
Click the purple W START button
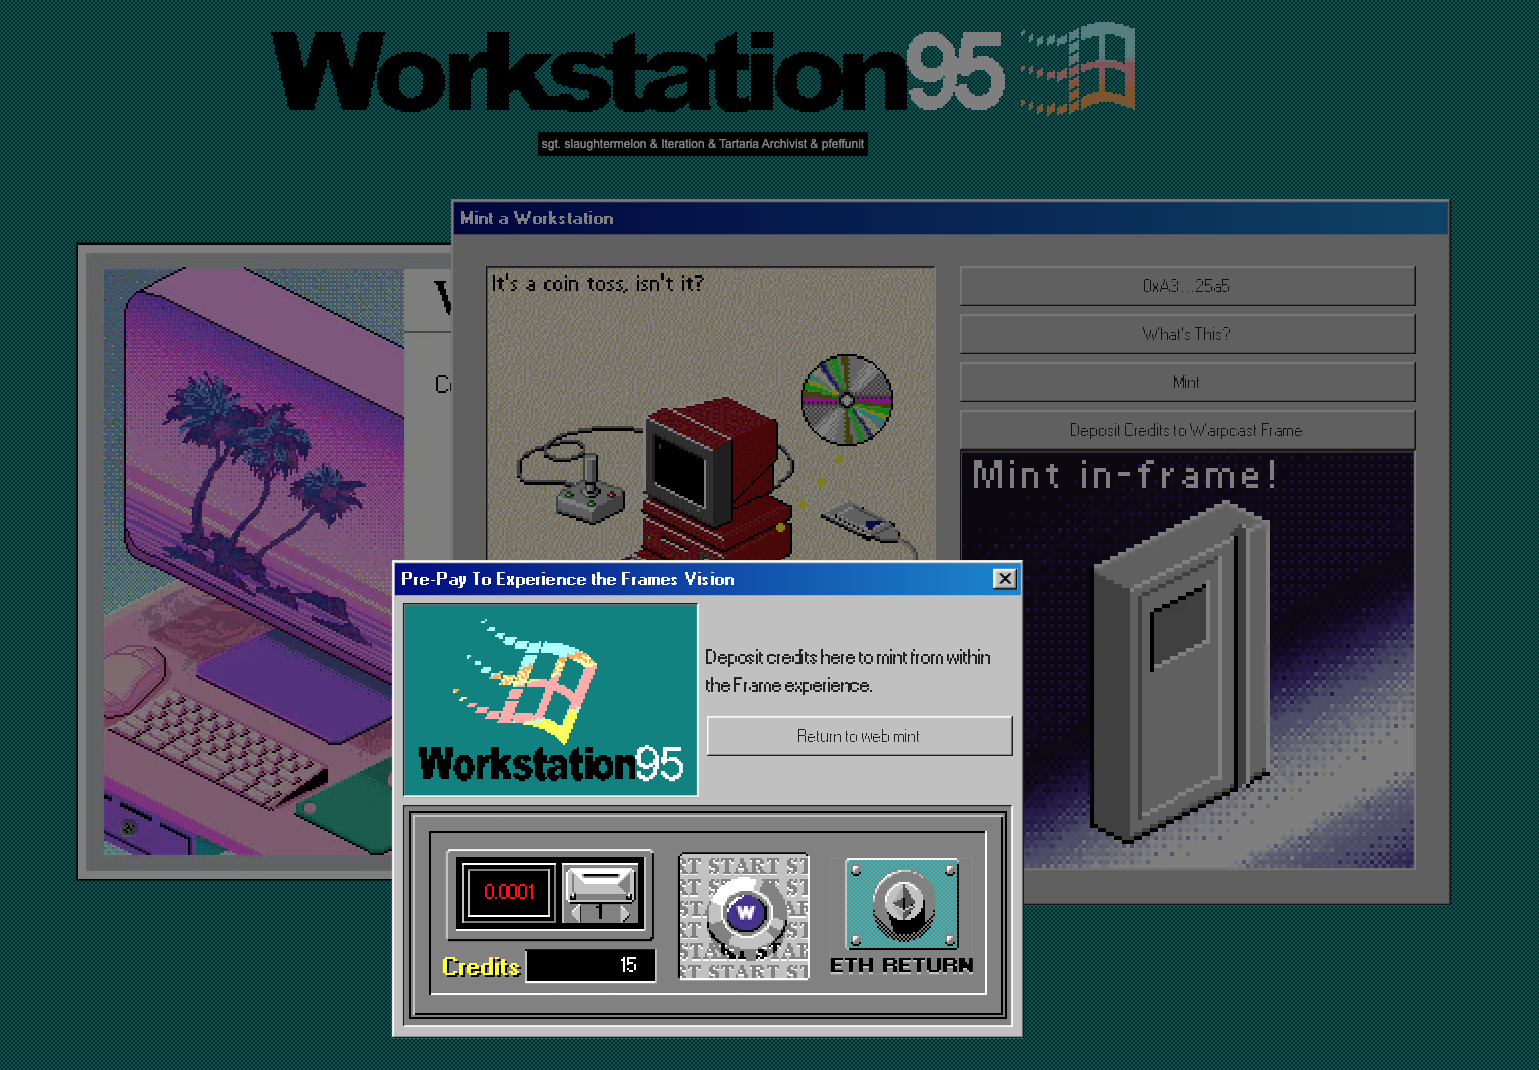click(x=744, y=915)
